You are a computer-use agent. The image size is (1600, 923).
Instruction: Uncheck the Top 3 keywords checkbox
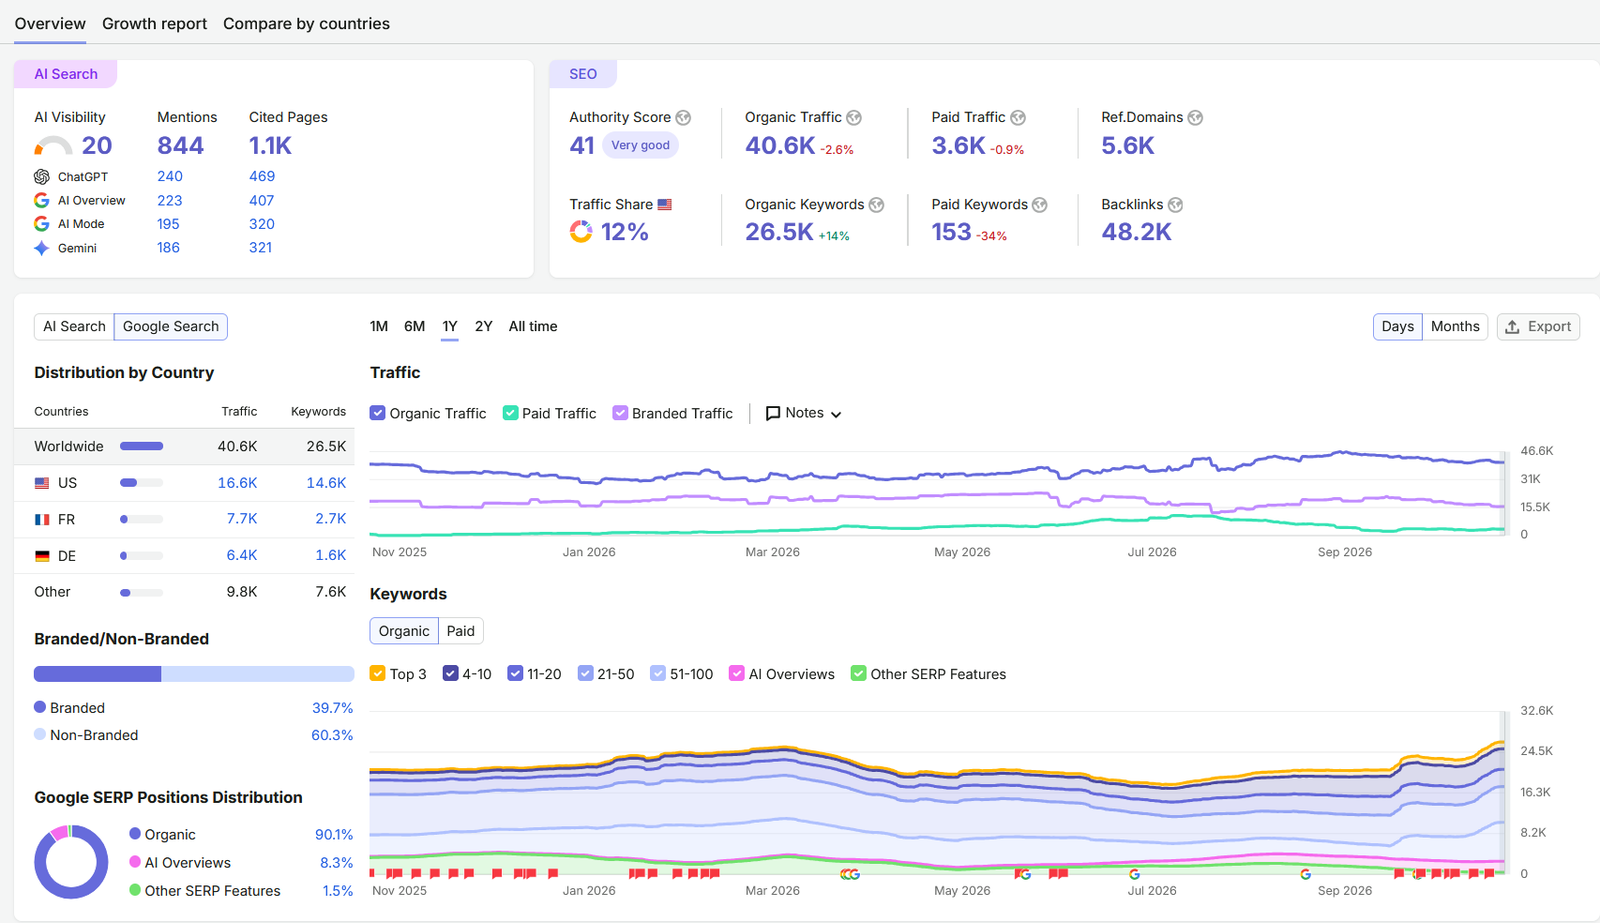[378, 674]
